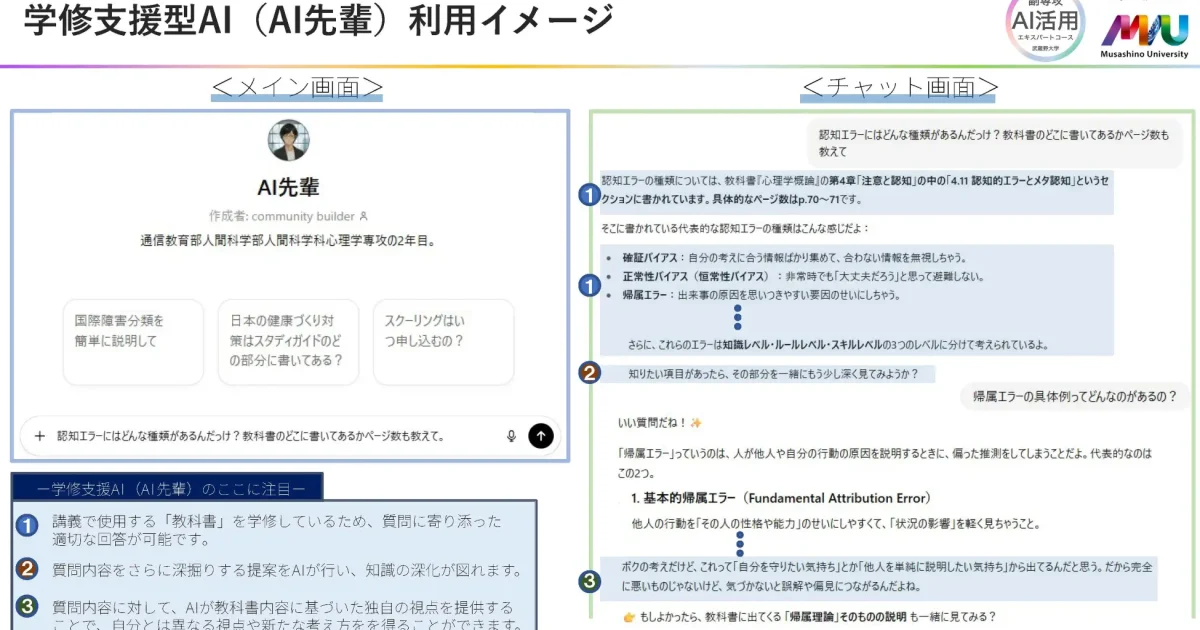
Task: Click the AI活用 エキスパートコース badge
Action: (x=1046, y=25)
